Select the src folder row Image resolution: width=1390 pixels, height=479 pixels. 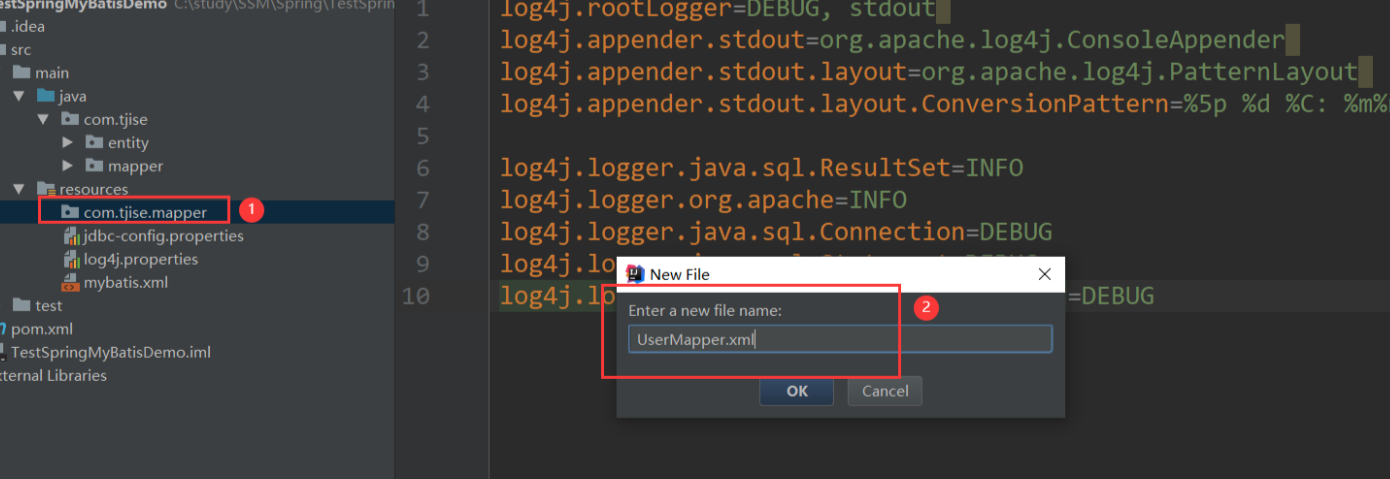[x=197, y=49]
